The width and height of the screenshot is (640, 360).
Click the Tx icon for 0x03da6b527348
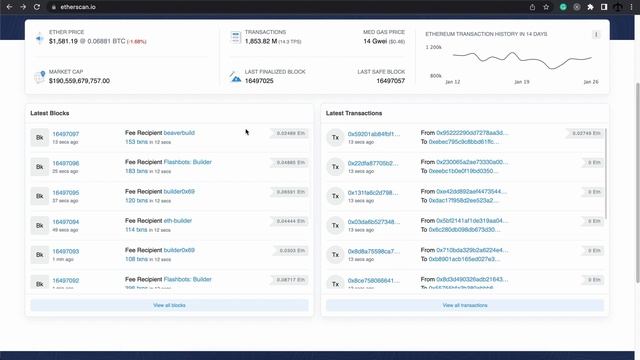pyautogui.click(x=336, y=226)
